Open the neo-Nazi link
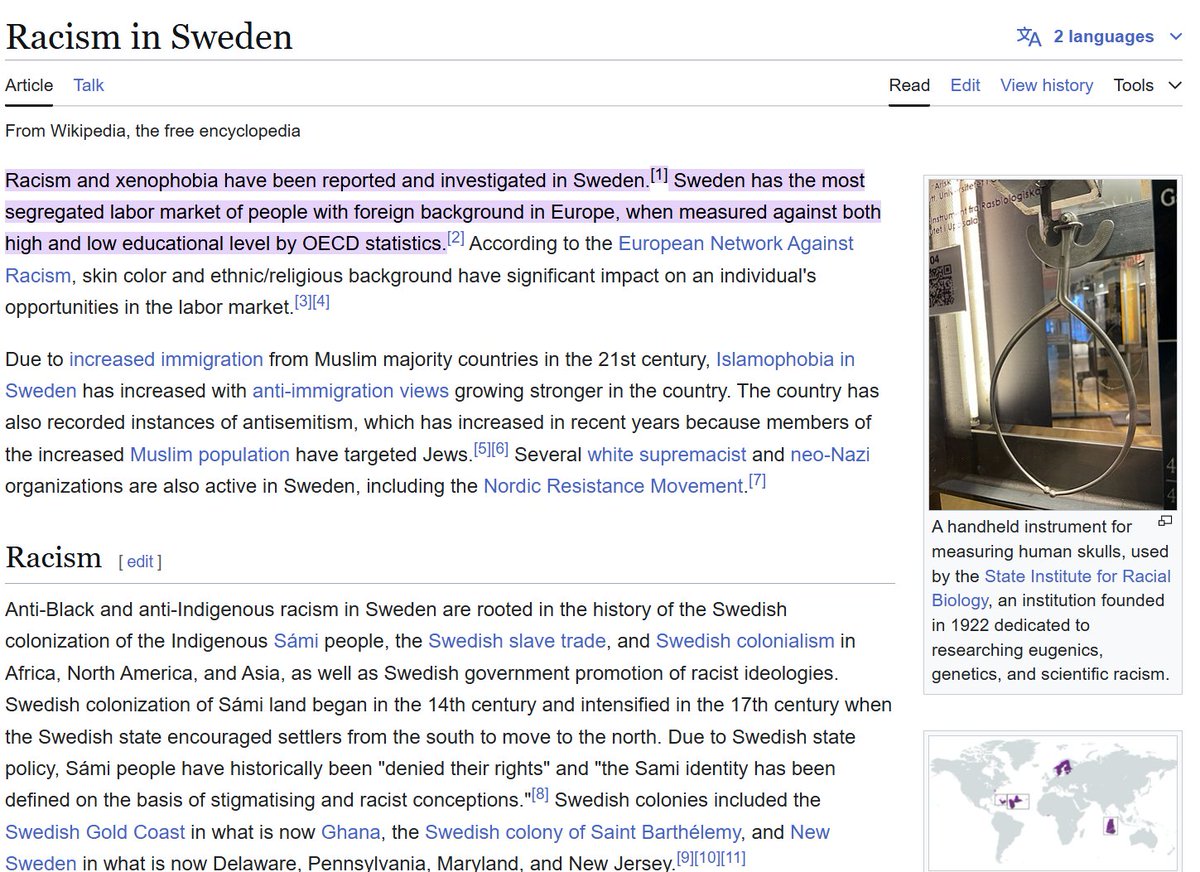 click(830, 455)
